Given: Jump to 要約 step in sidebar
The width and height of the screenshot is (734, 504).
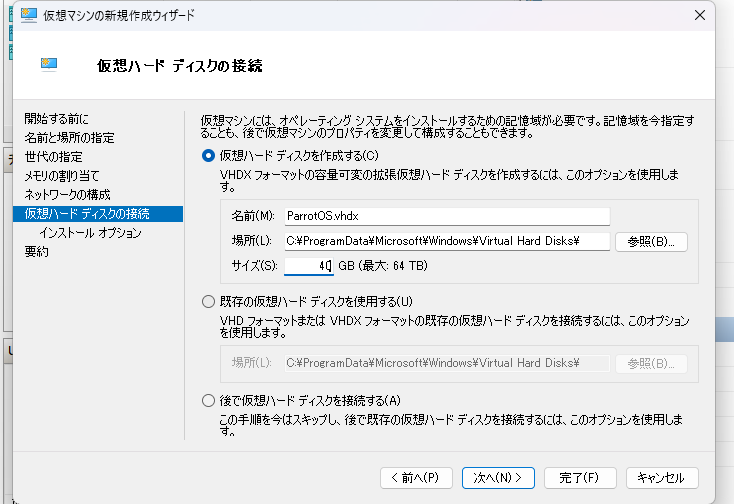Looking at the screenshot, I should 36,252.
